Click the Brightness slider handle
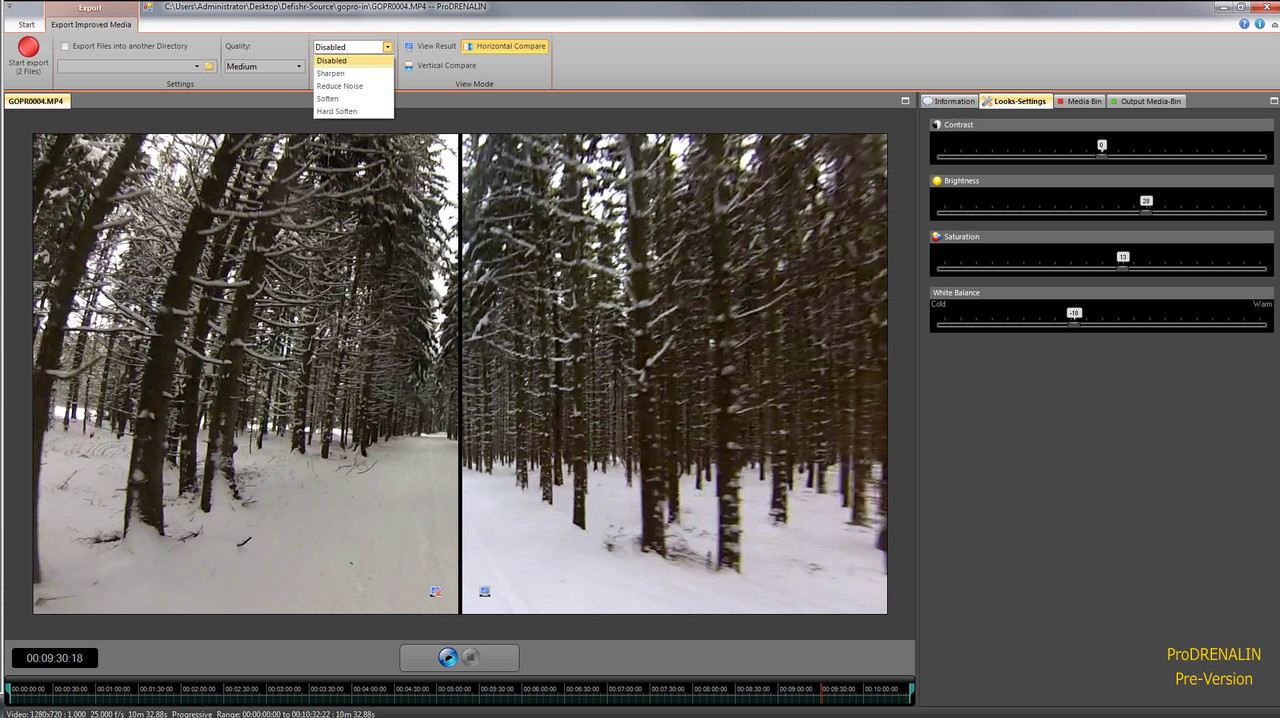The image size is (1280, 718). tap(1146, 212)
